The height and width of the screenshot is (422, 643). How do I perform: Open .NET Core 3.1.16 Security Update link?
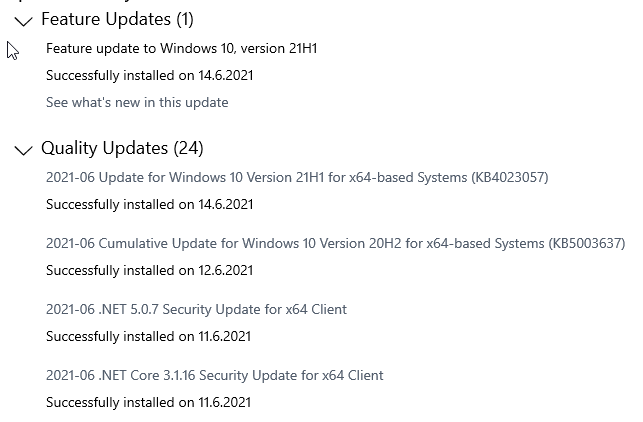[x=214, y=375]
